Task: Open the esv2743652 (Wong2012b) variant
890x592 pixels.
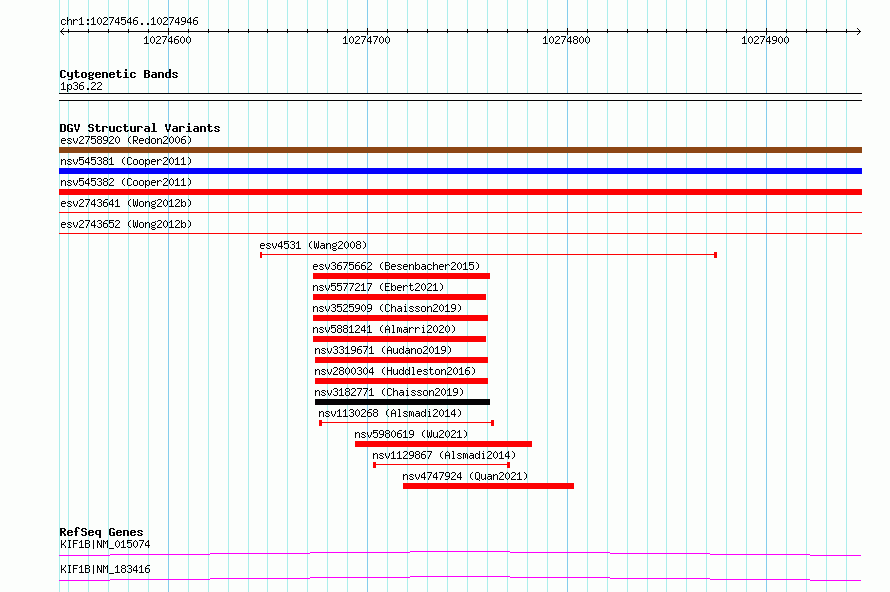Action: pyautogui.click(x=126, y=224)
